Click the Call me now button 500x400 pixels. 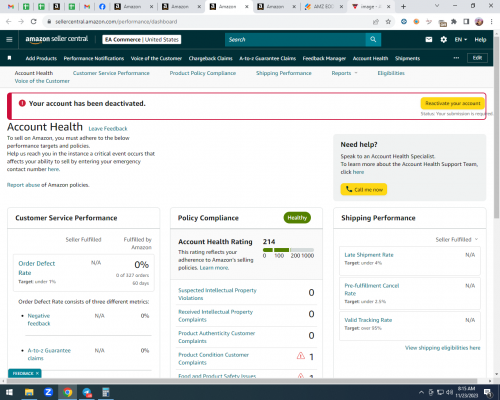pos(364,189)
